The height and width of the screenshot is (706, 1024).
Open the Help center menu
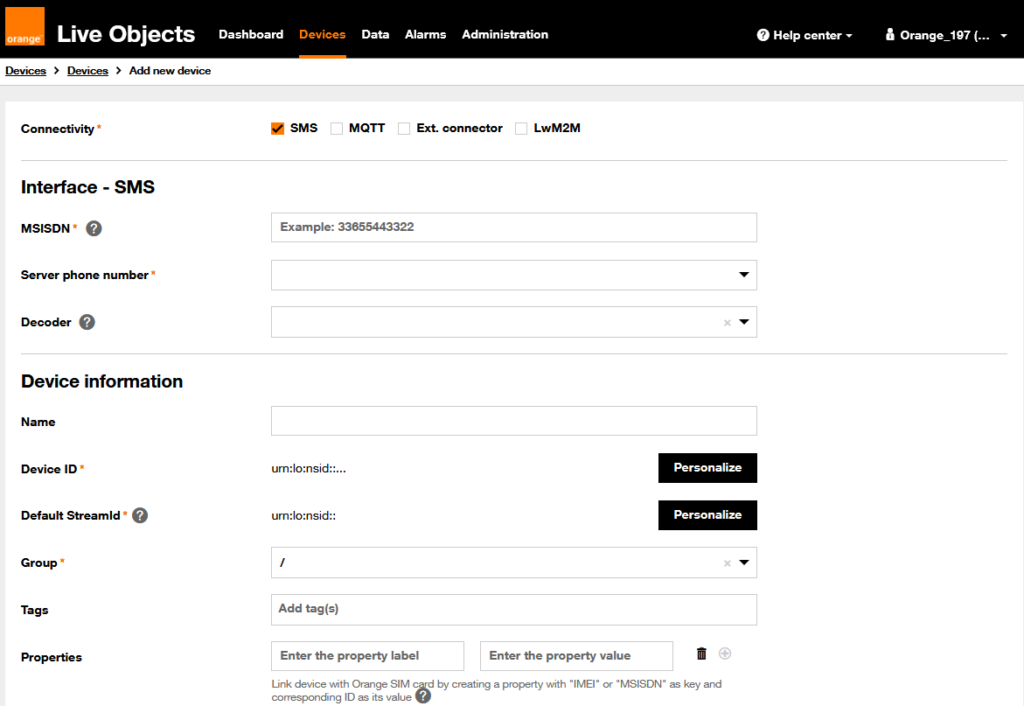coord(805,35)
